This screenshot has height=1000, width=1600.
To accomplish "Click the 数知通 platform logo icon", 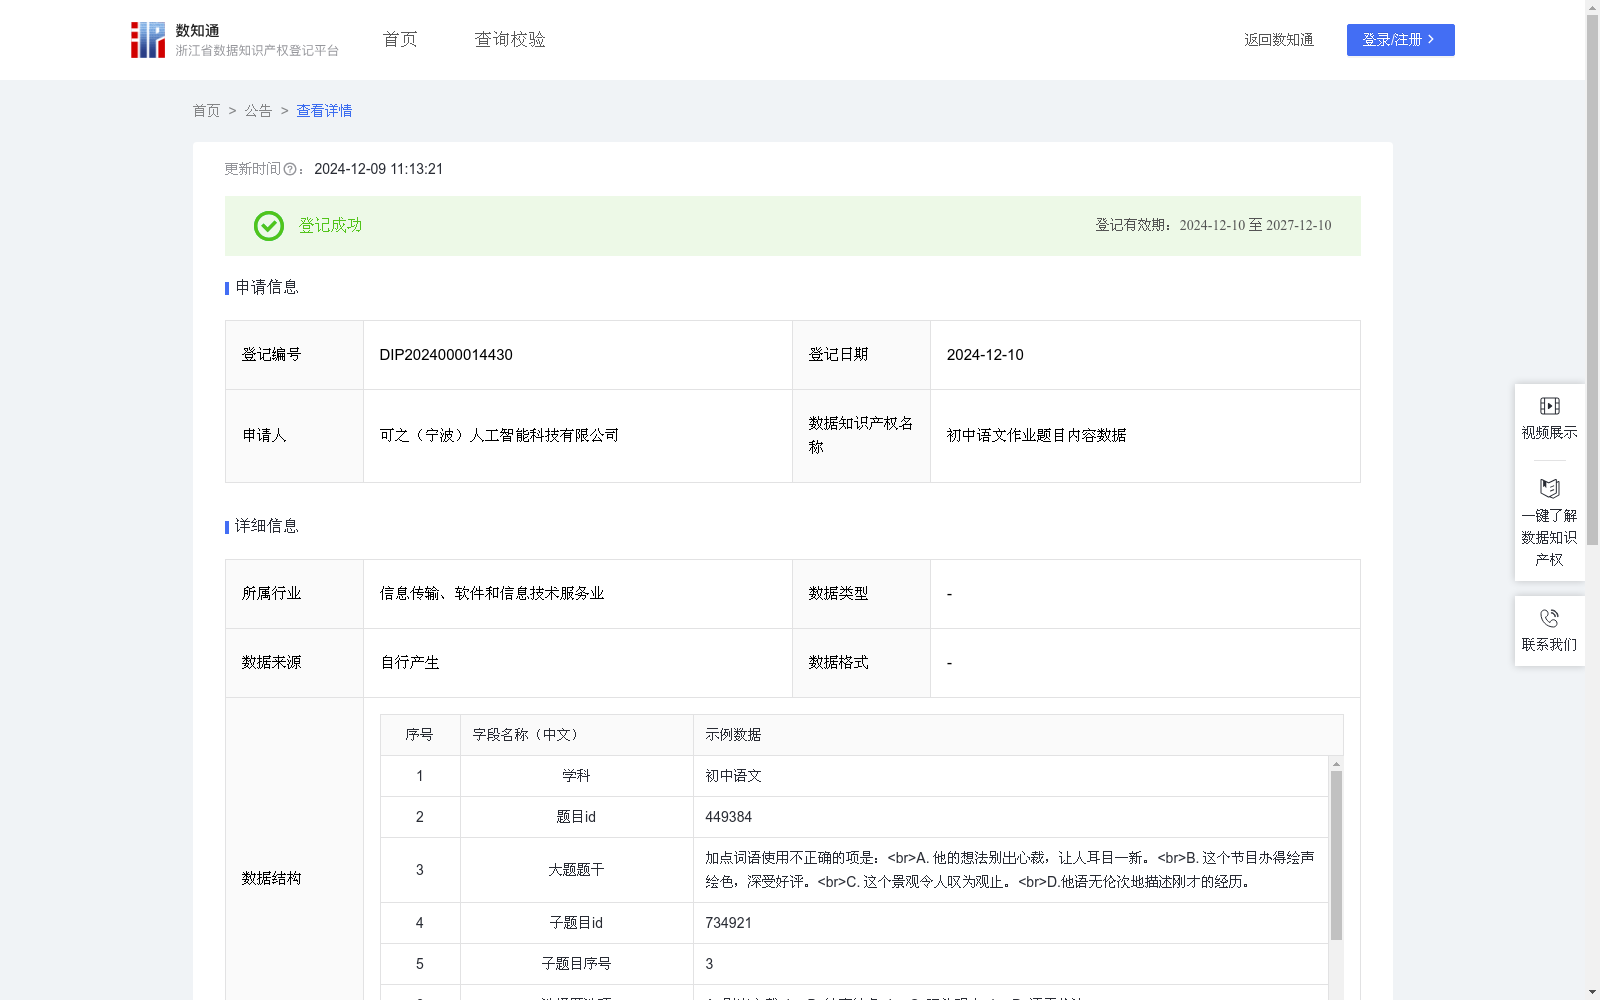I will (x=148, y=40).
